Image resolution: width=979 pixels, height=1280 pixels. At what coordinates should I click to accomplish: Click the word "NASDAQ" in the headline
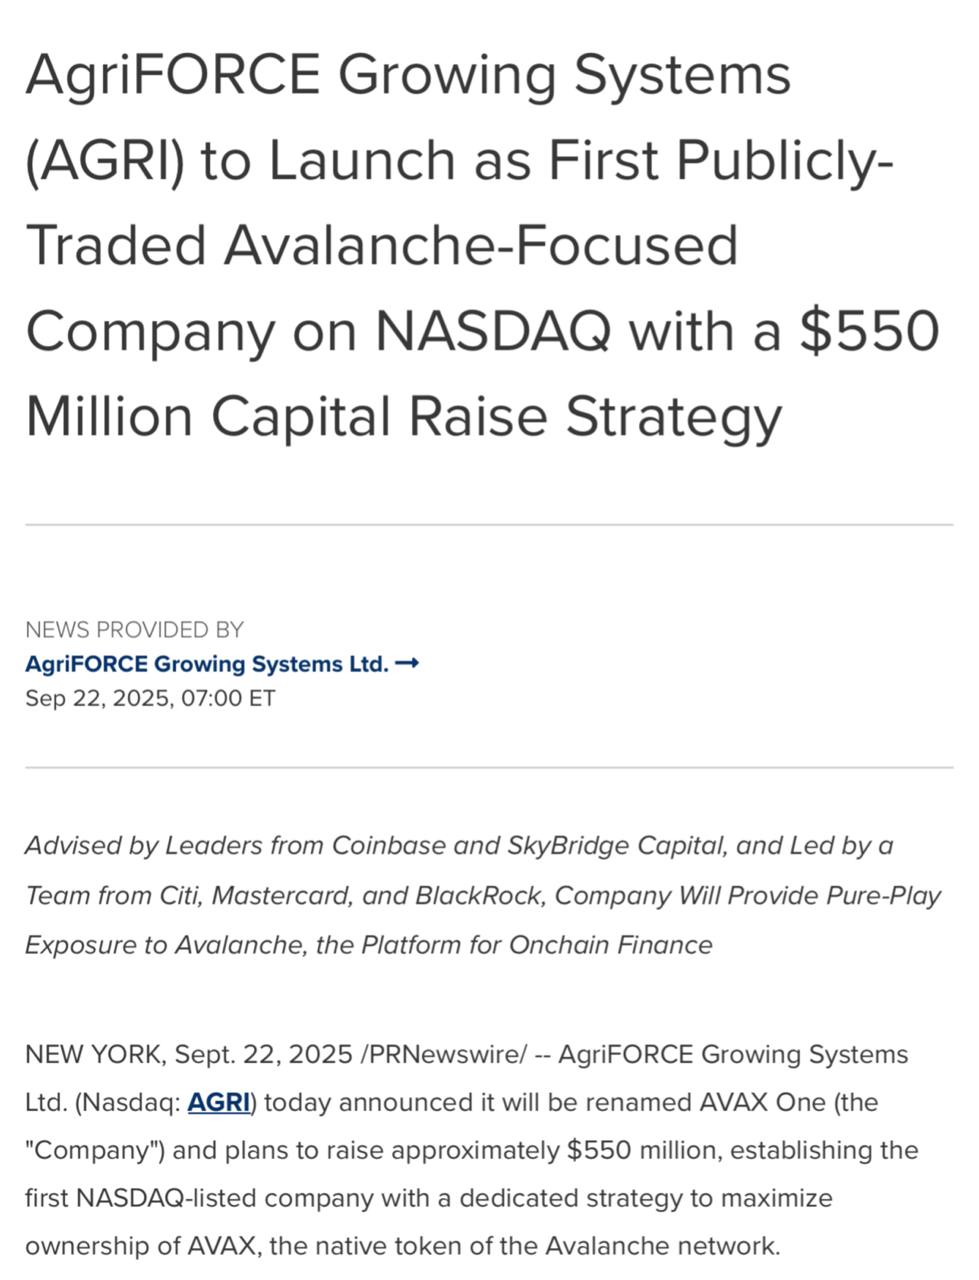tap(493, 331)
